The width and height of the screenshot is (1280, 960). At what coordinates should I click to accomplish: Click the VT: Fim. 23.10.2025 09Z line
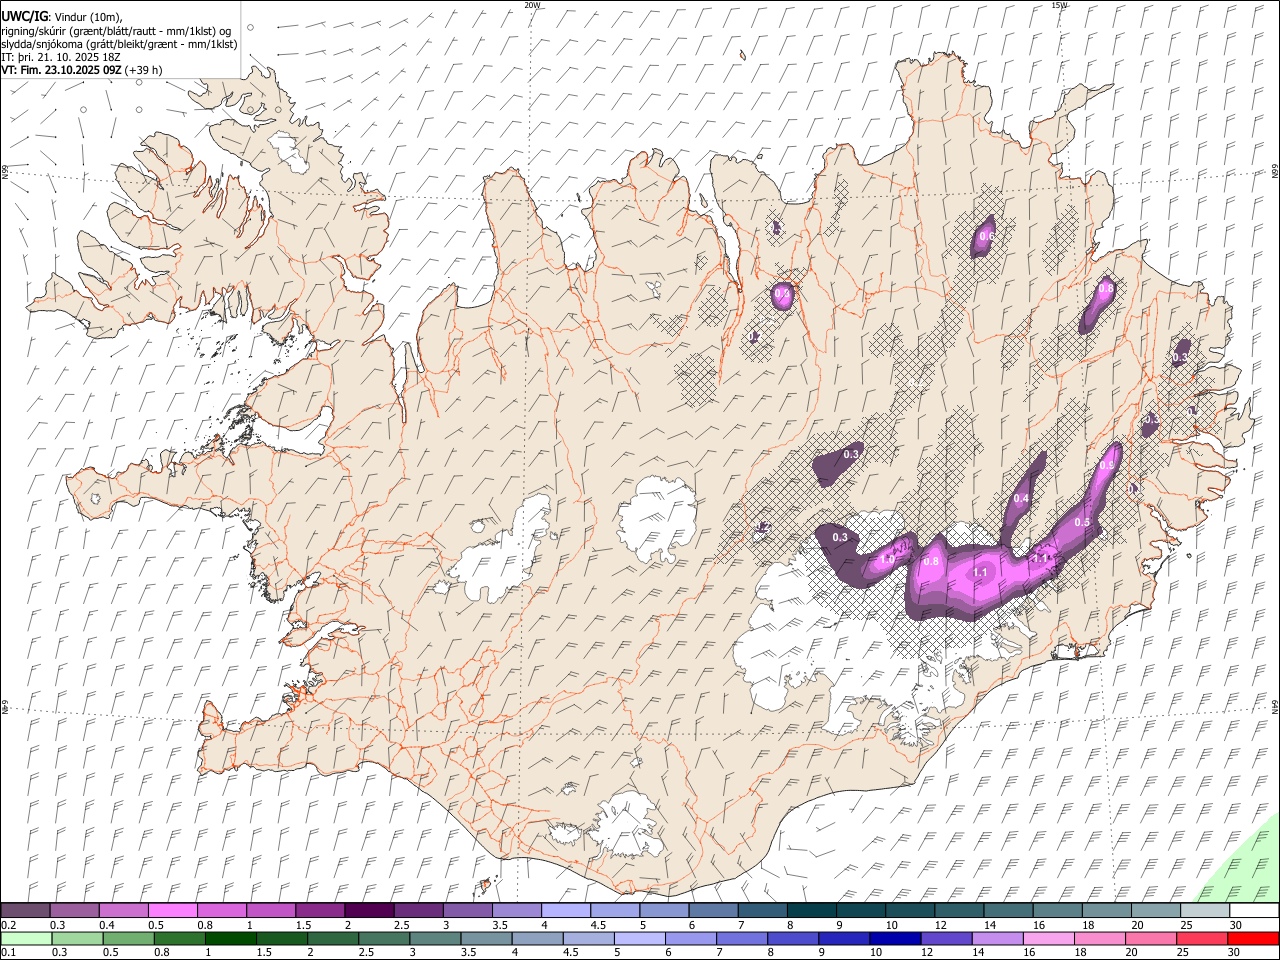click(x=82, y=70)
